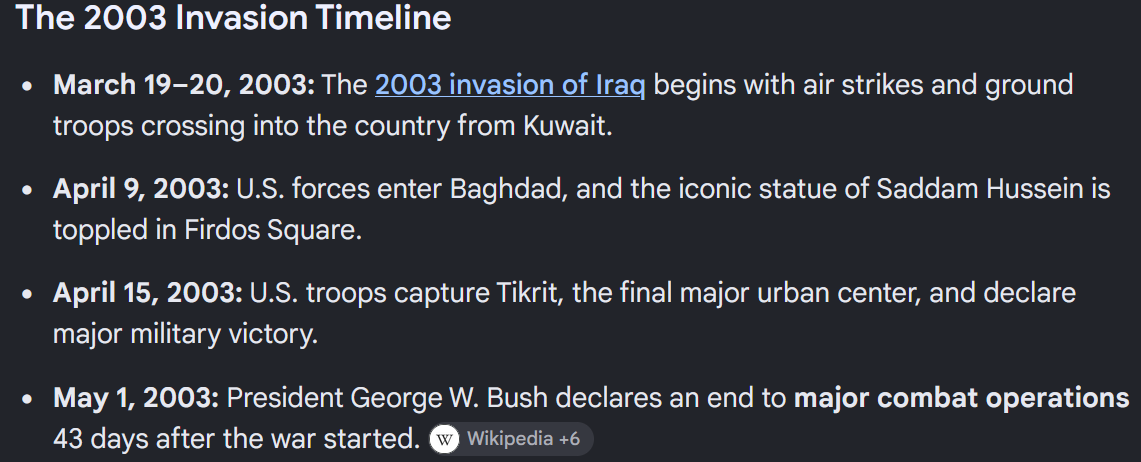Select the bold "March 19–20, 2003:" date
Image resolution: width=1141 pixels, height=462 pixels.
coord(184,85)
